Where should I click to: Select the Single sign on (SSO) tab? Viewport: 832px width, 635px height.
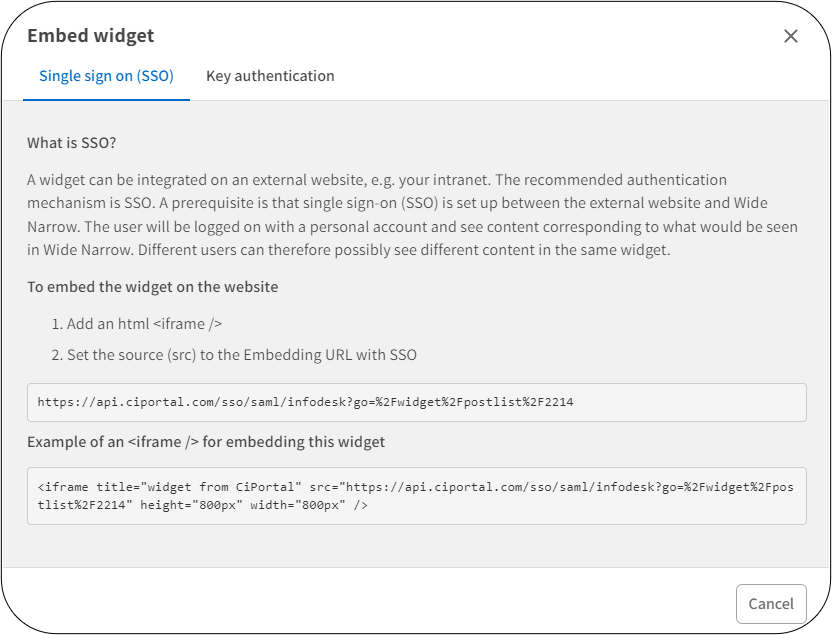106,75
